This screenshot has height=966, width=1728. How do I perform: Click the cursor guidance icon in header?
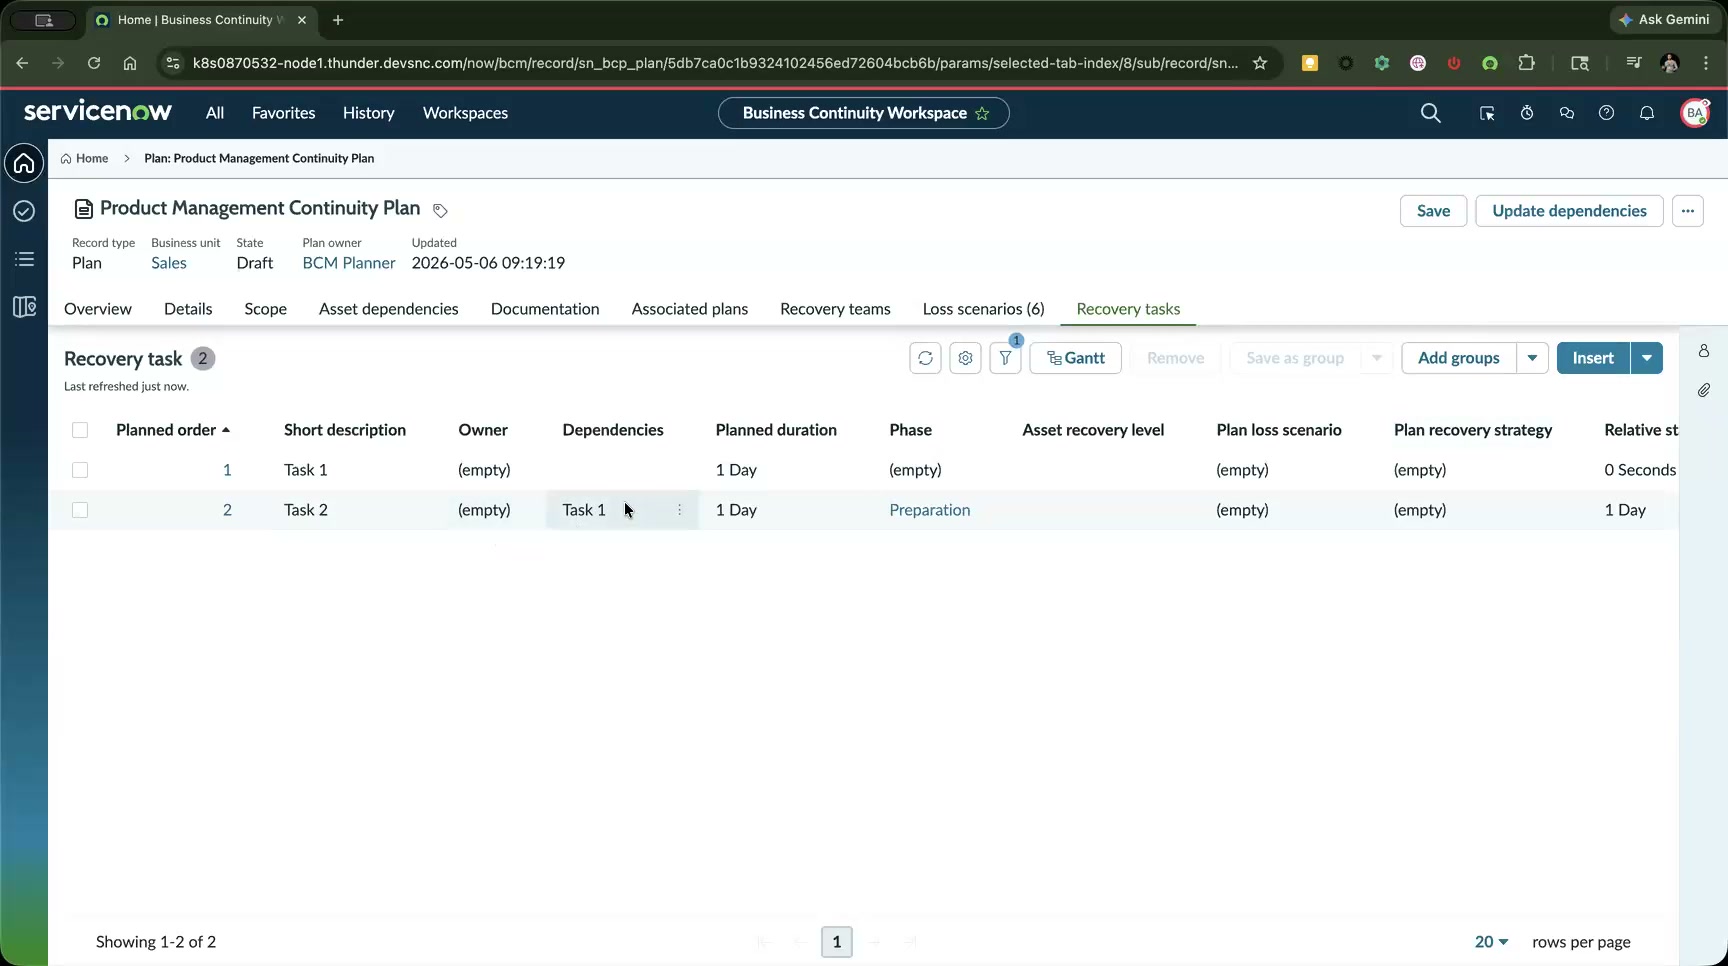pyautogui.click(x=1487, y=113)
